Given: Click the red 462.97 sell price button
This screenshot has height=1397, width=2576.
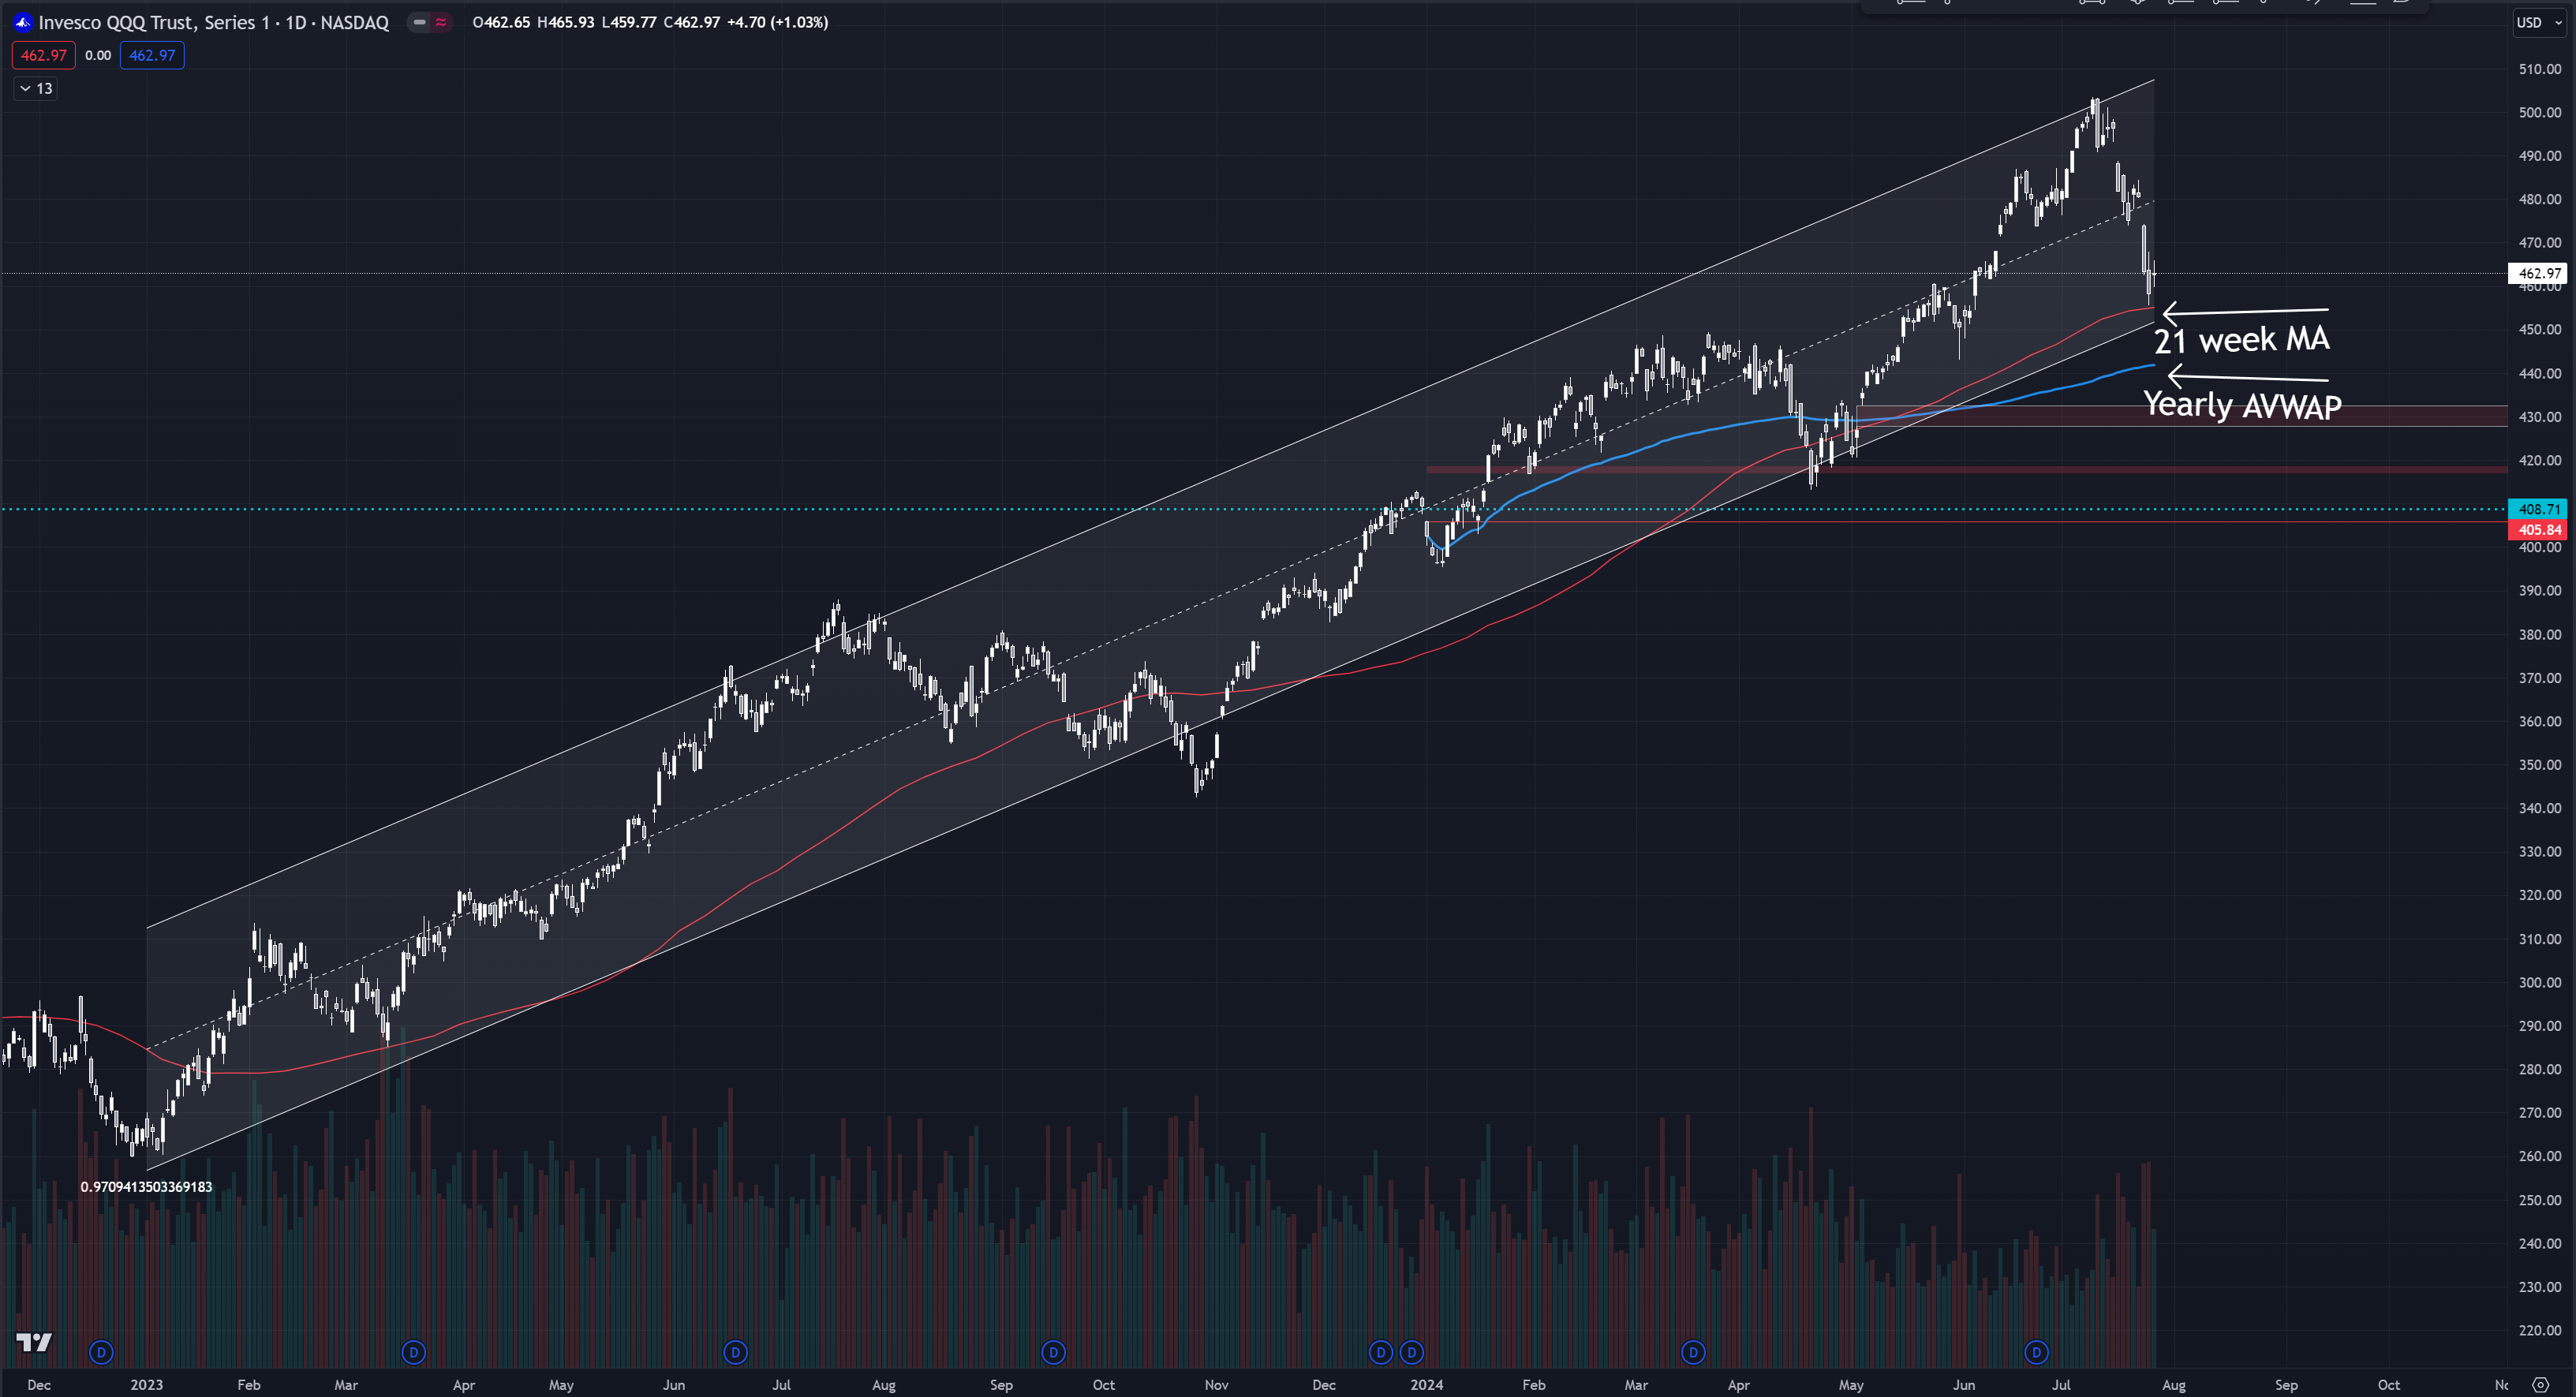Looking at the screenshot, I should (44, 55).
